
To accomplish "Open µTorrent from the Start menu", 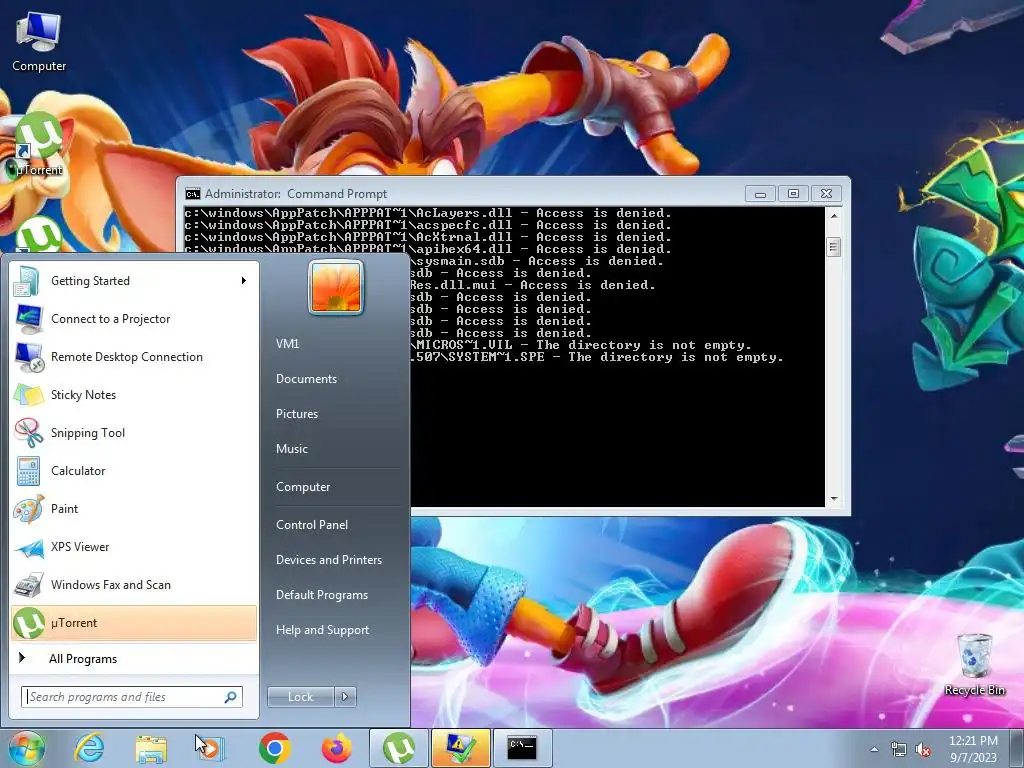I will [x=134, y=622].
